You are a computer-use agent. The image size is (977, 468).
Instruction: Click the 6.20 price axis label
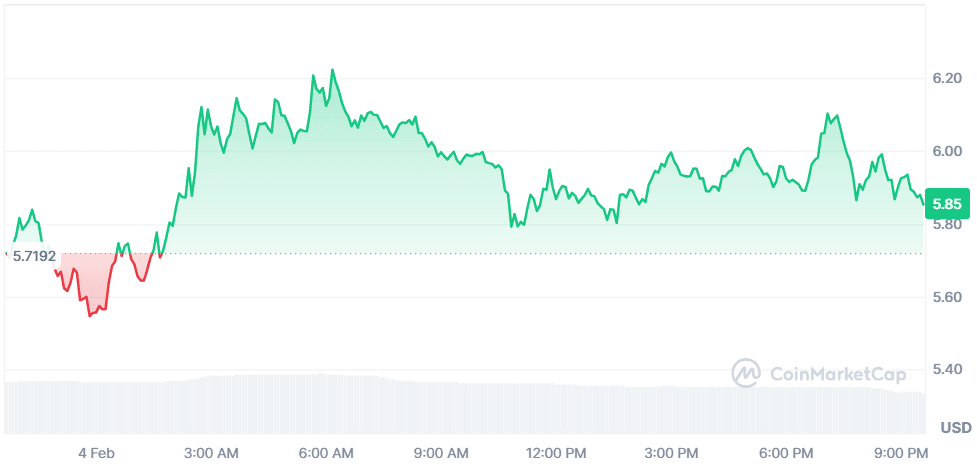945,78
